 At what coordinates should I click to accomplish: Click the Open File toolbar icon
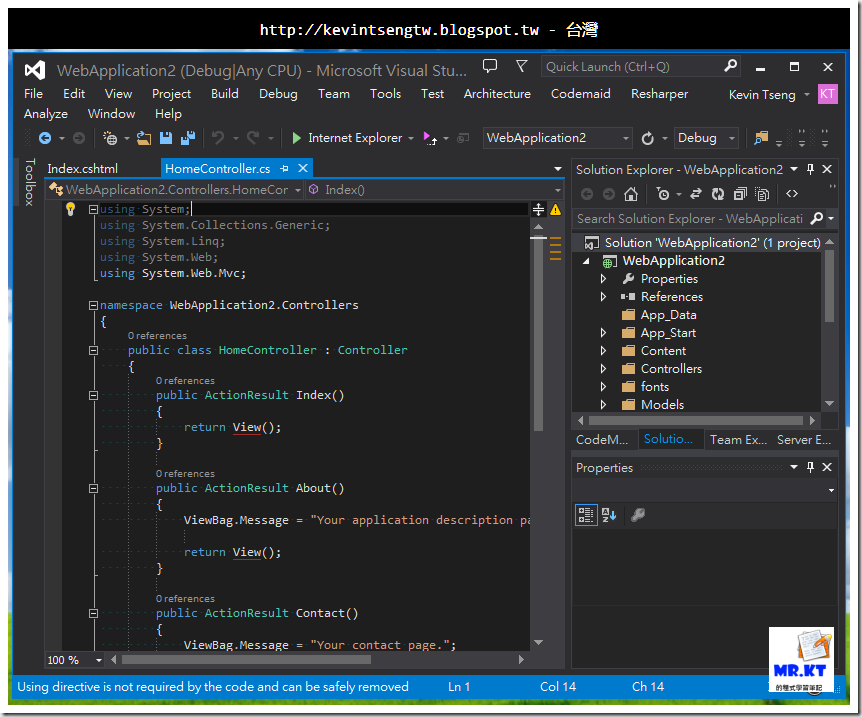144,138
